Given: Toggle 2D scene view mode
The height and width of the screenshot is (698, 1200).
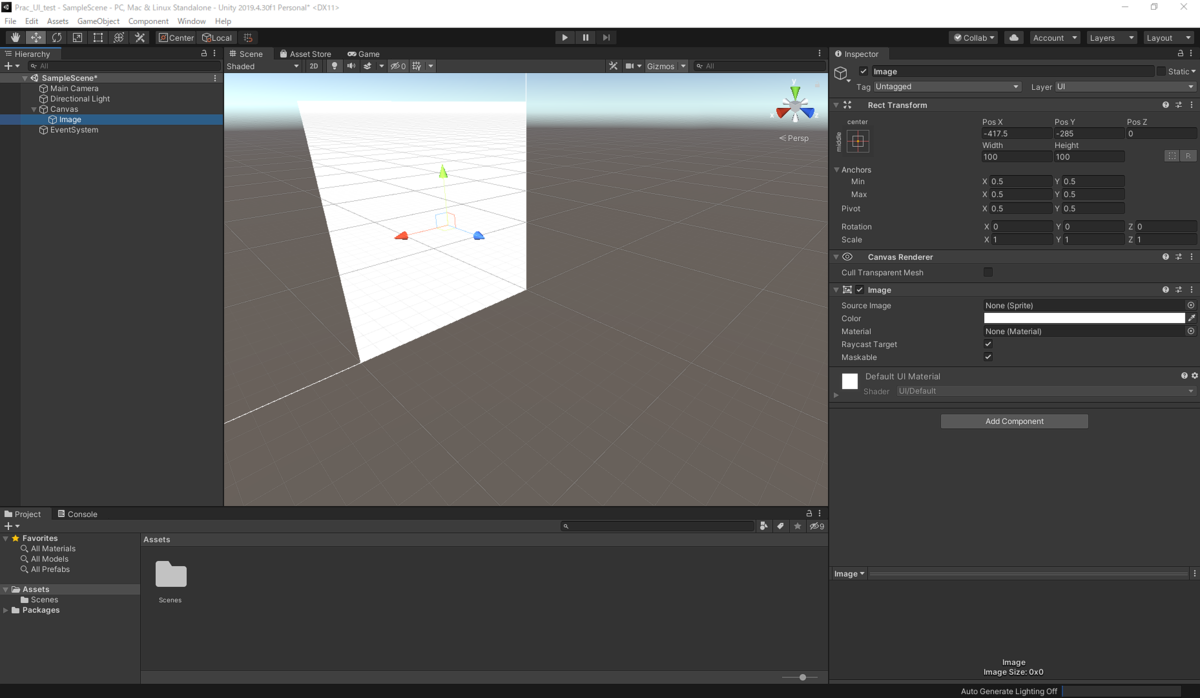Looking at the screenshot, I should click(313, 66).
